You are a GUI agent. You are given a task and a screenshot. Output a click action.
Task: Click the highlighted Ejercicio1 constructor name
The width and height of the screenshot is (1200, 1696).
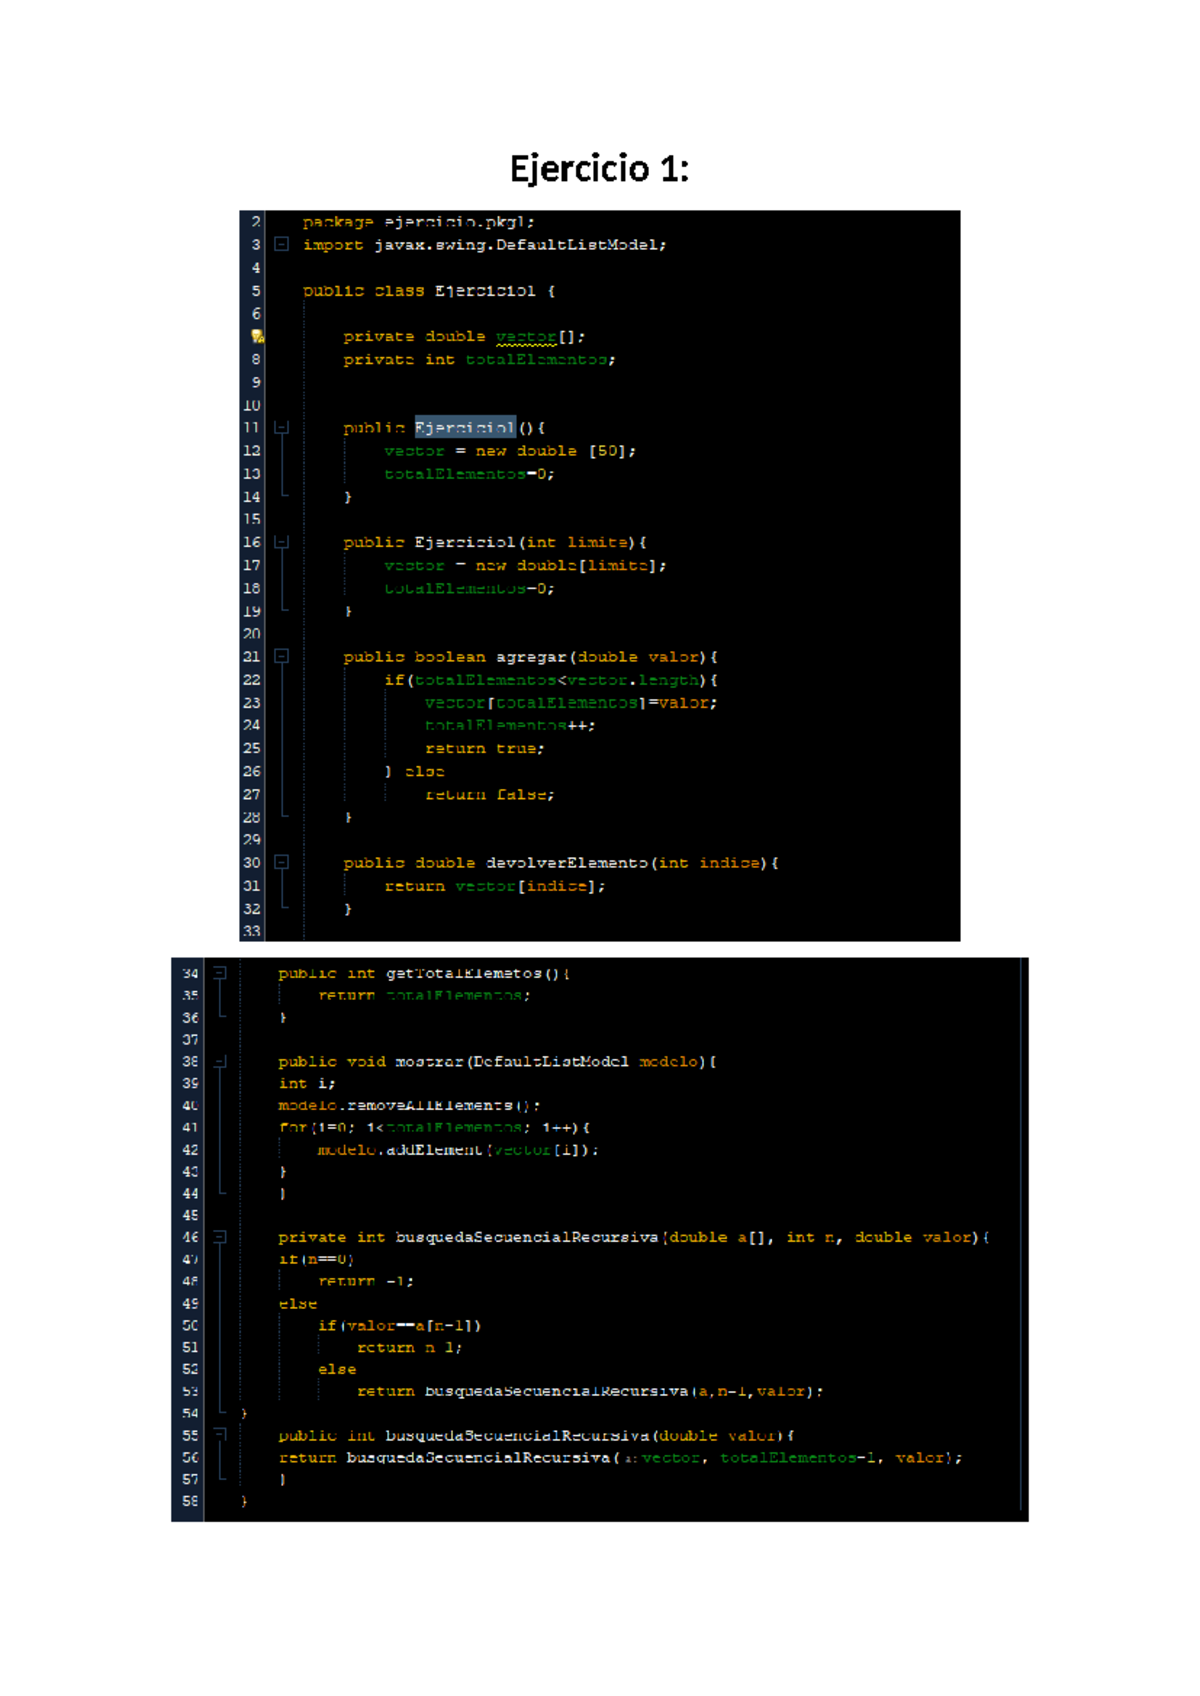coord(465,428)
